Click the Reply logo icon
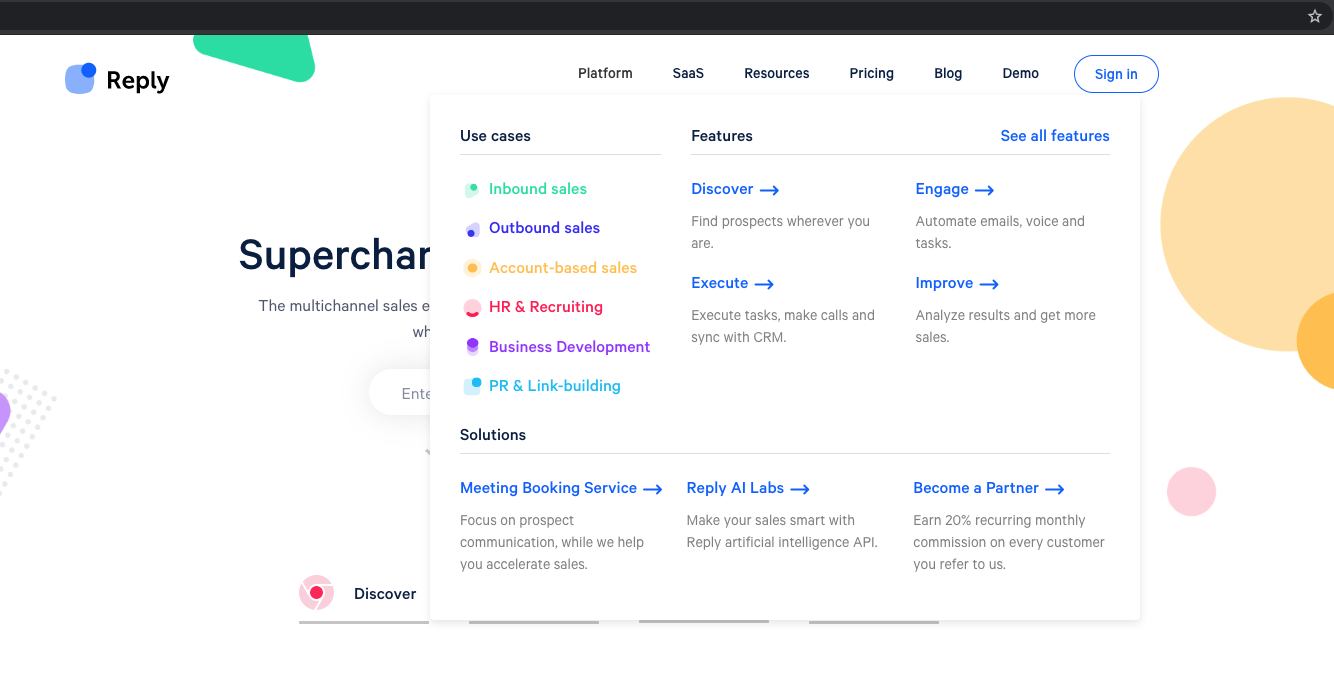 (x=80, y=78)
